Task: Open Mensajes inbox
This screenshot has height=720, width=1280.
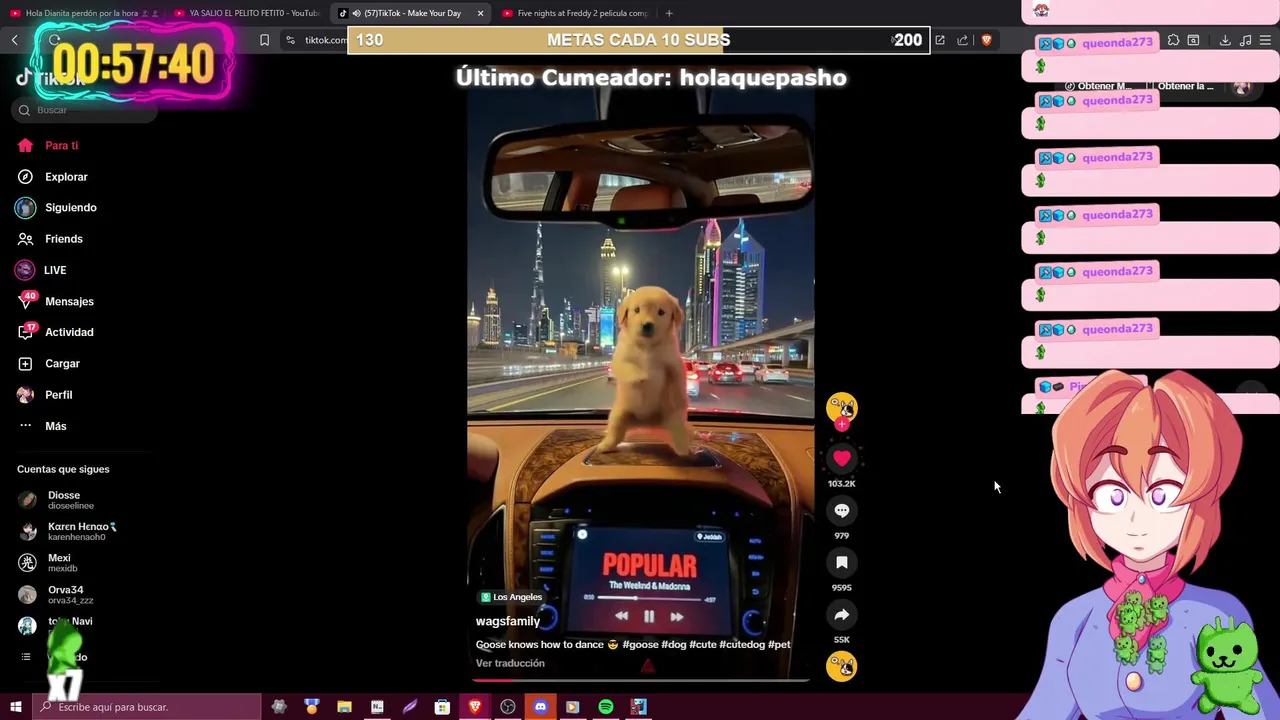Action: coord(55,301)
